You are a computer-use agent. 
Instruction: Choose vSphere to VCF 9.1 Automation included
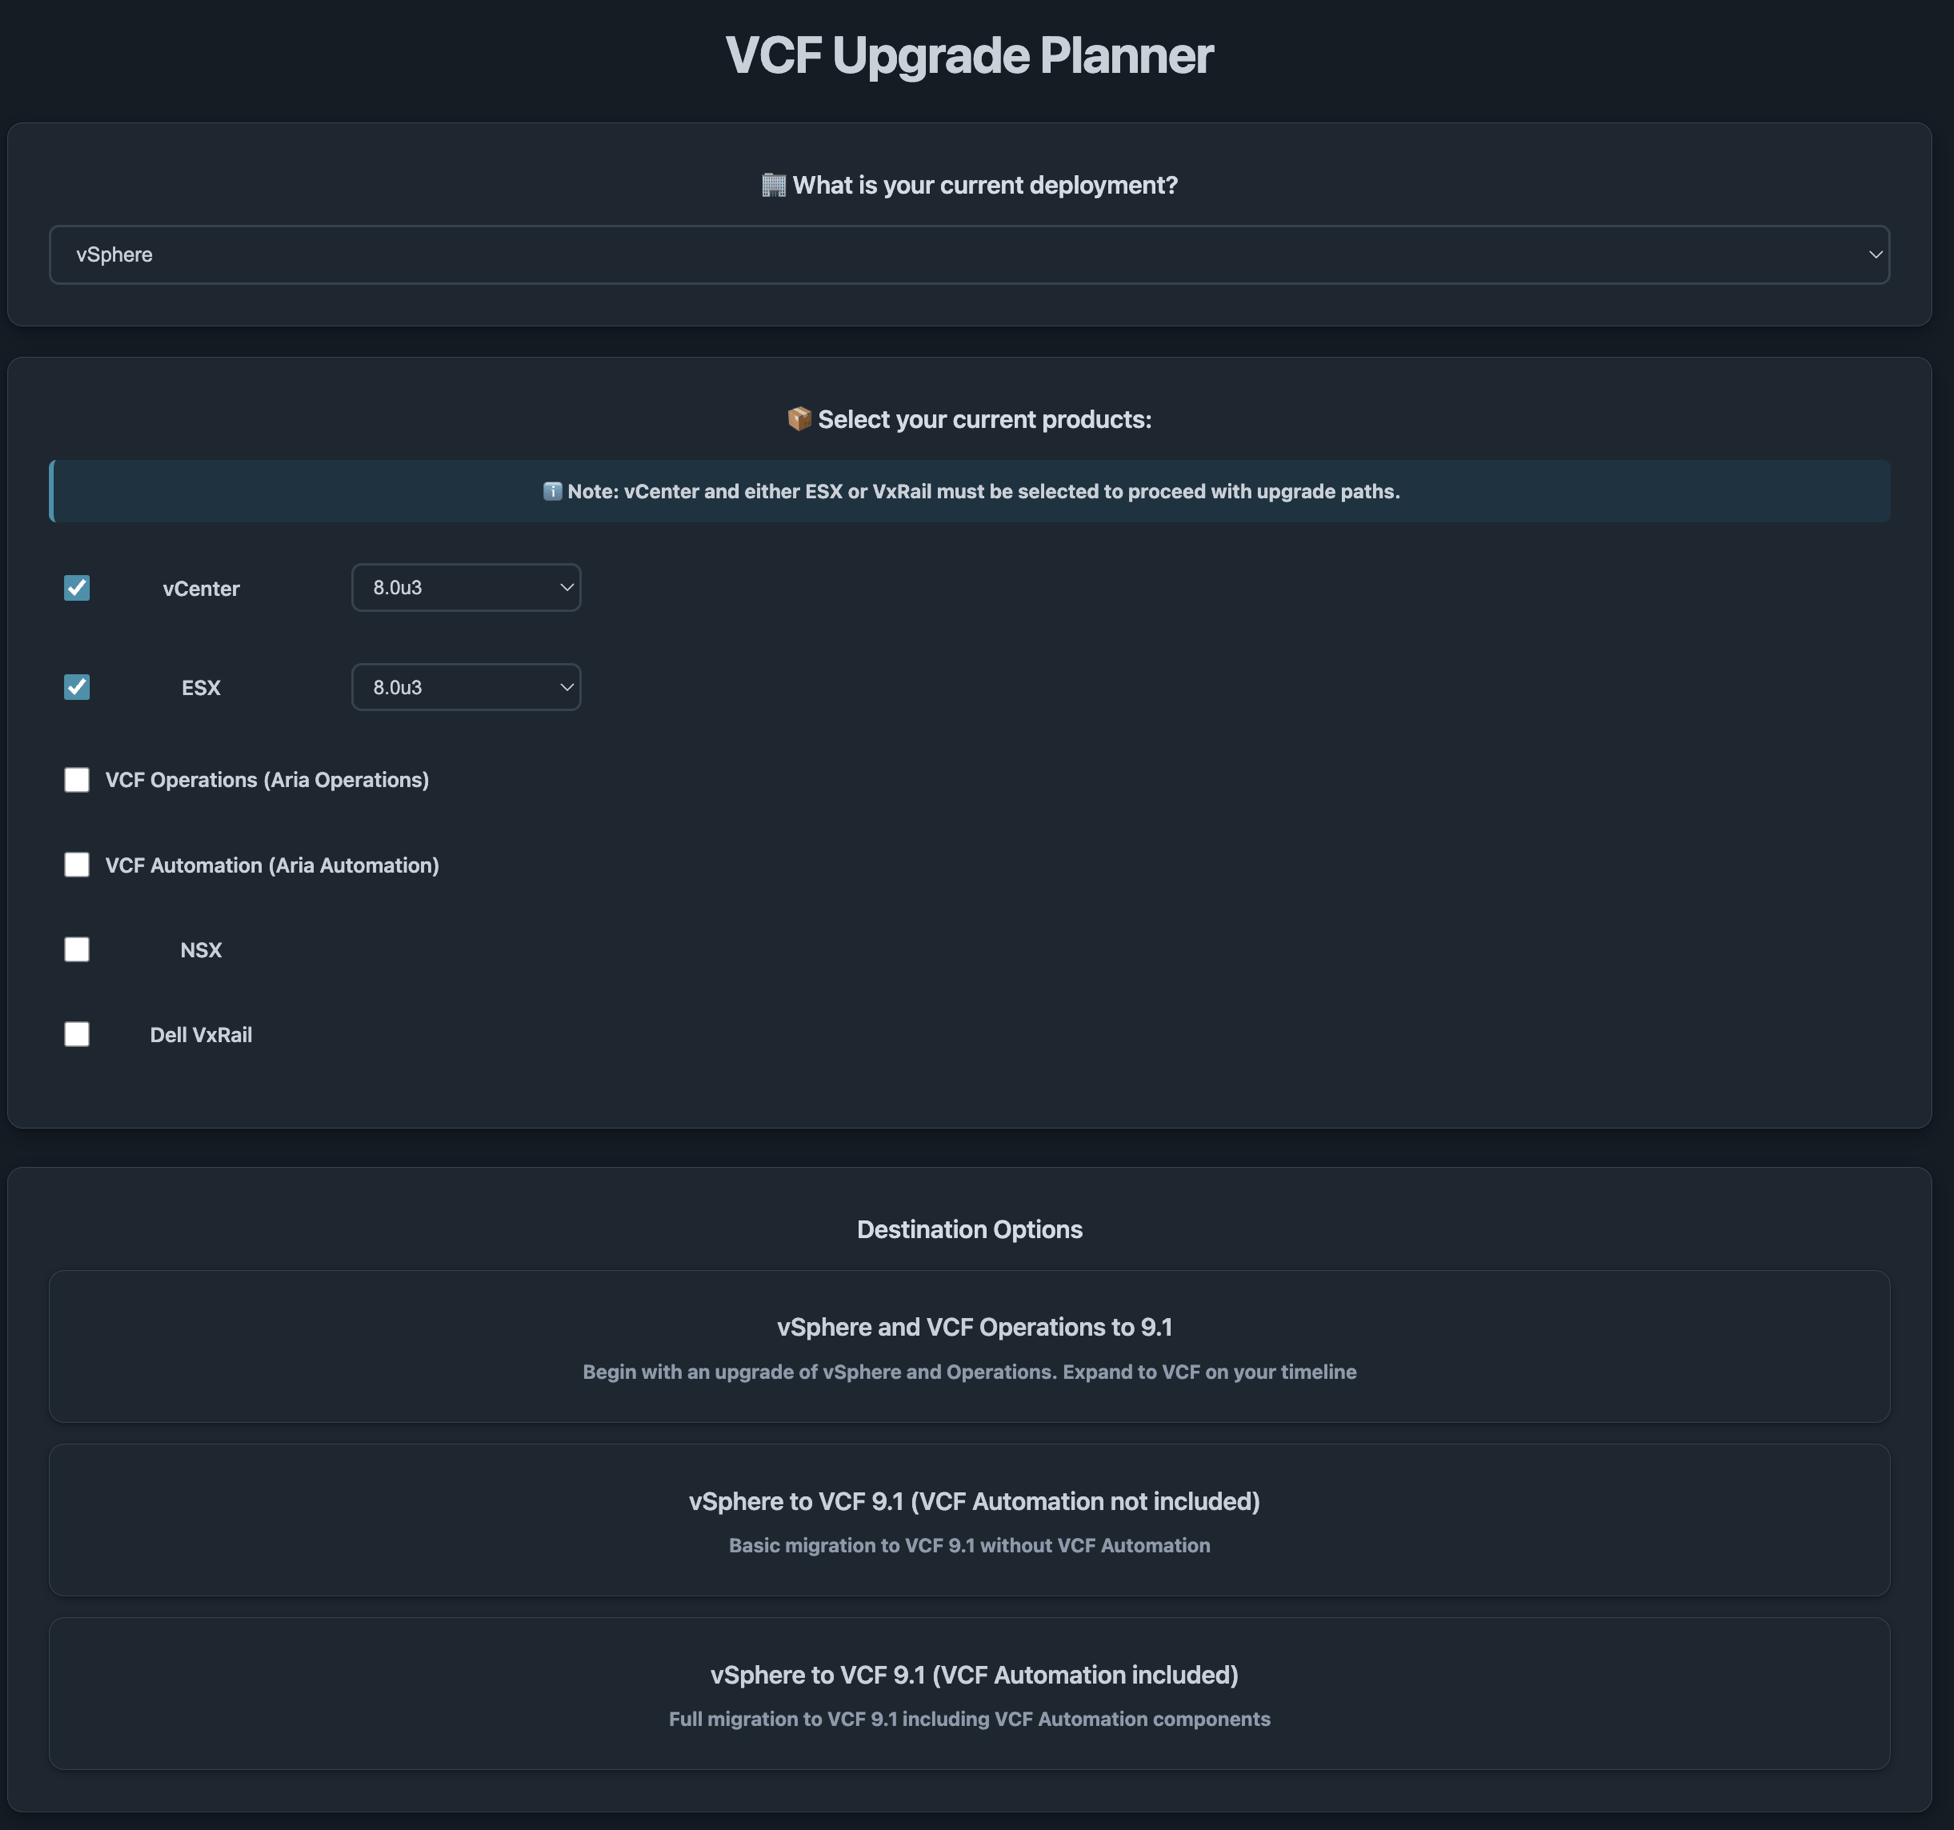tap(969, 1695)
